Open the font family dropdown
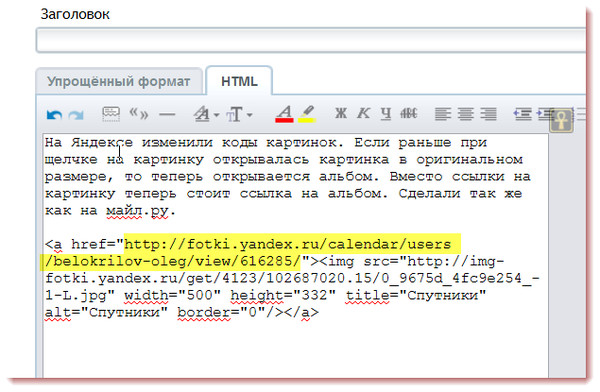Viewport: 600px width, 392px height. click(x=206, y=114)
